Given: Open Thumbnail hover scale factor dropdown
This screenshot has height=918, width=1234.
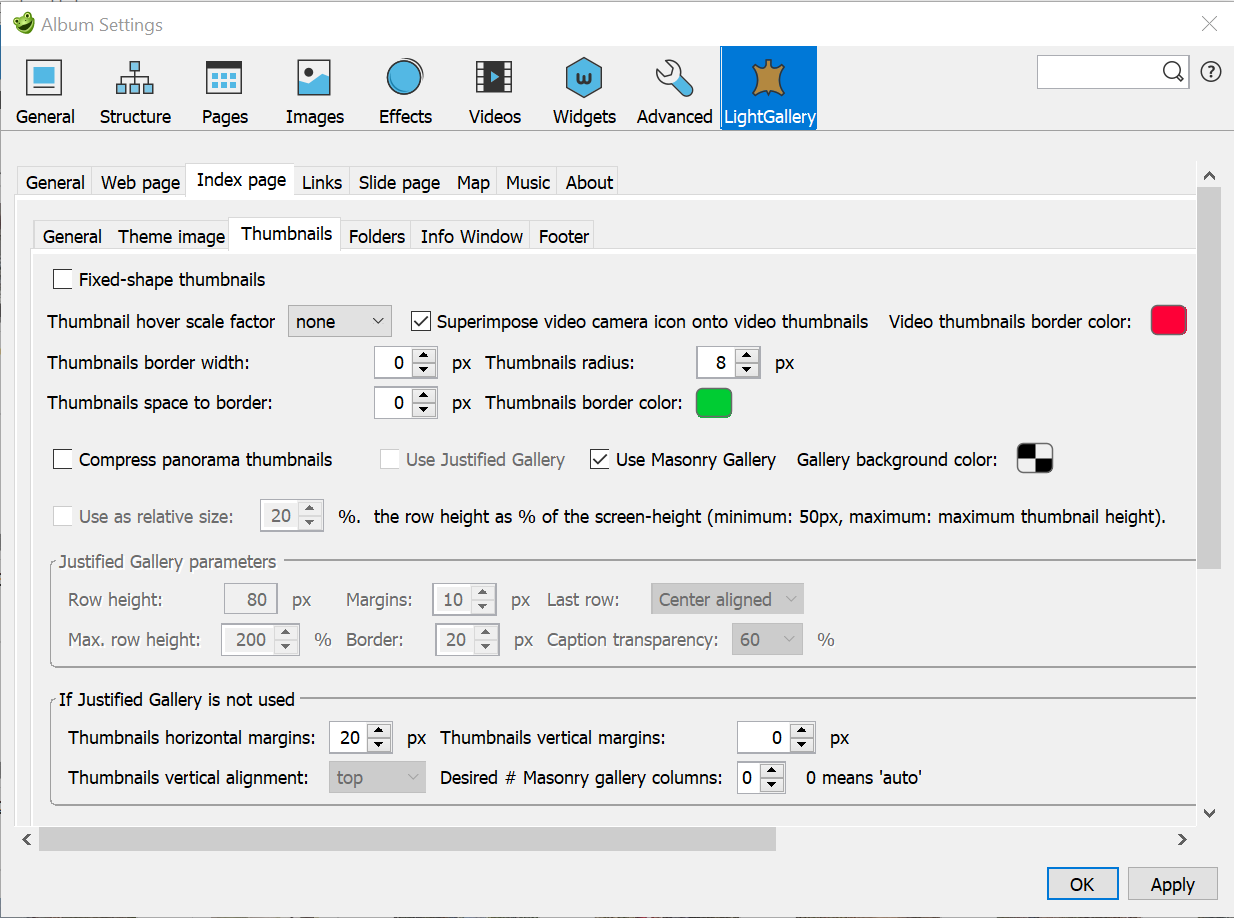Looking at the screenshot, I should pos(340,322).
